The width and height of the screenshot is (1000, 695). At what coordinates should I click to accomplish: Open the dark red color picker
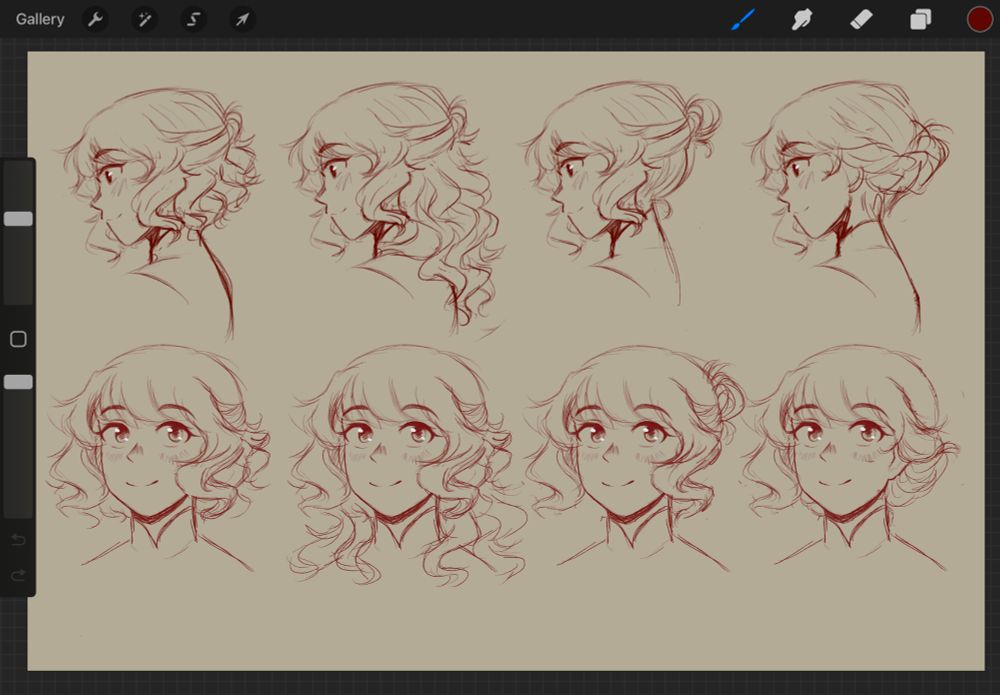tap(980, 19)
